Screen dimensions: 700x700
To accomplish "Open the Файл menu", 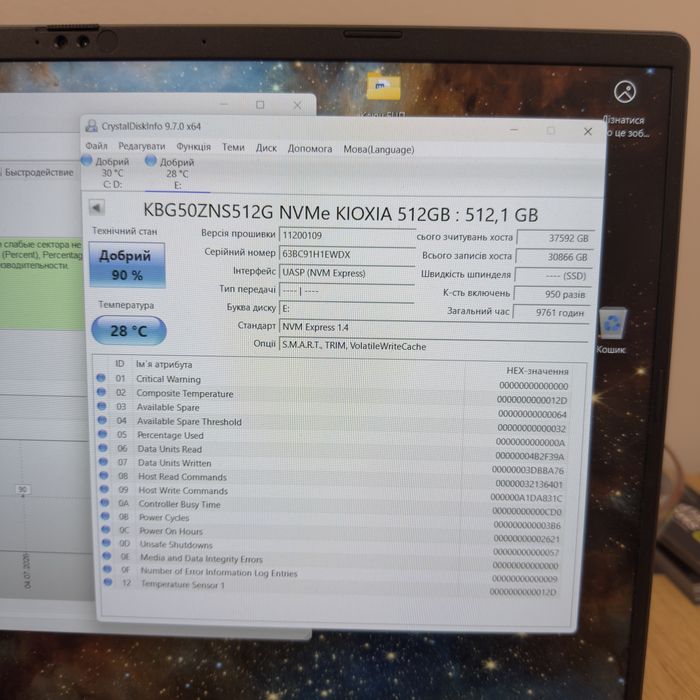I will (x=96, y=146).
